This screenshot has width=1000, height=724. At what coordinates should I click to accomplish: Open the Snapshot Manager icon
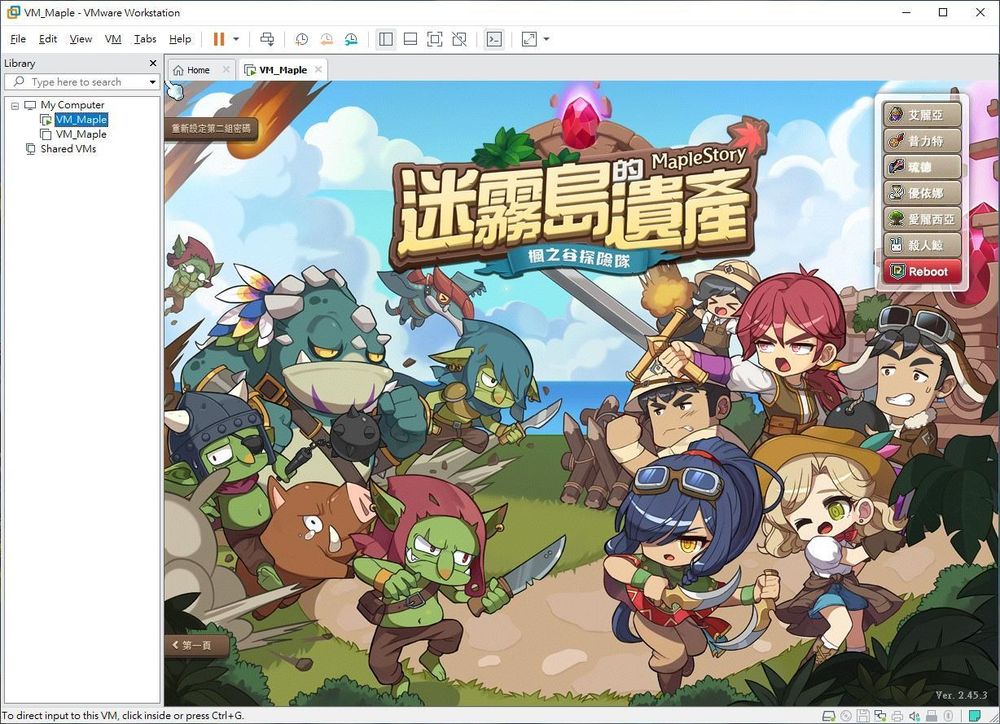point(352,39)
